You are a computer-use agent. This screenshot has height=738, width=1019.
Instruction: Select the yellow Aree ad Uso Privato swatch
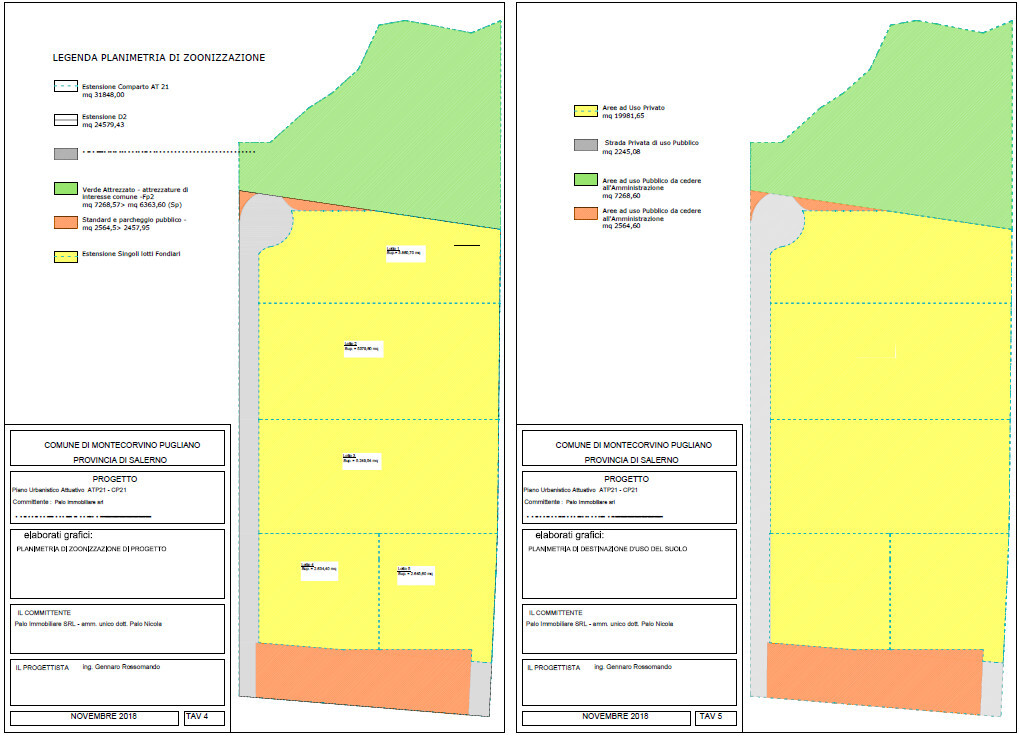(585, 111)
